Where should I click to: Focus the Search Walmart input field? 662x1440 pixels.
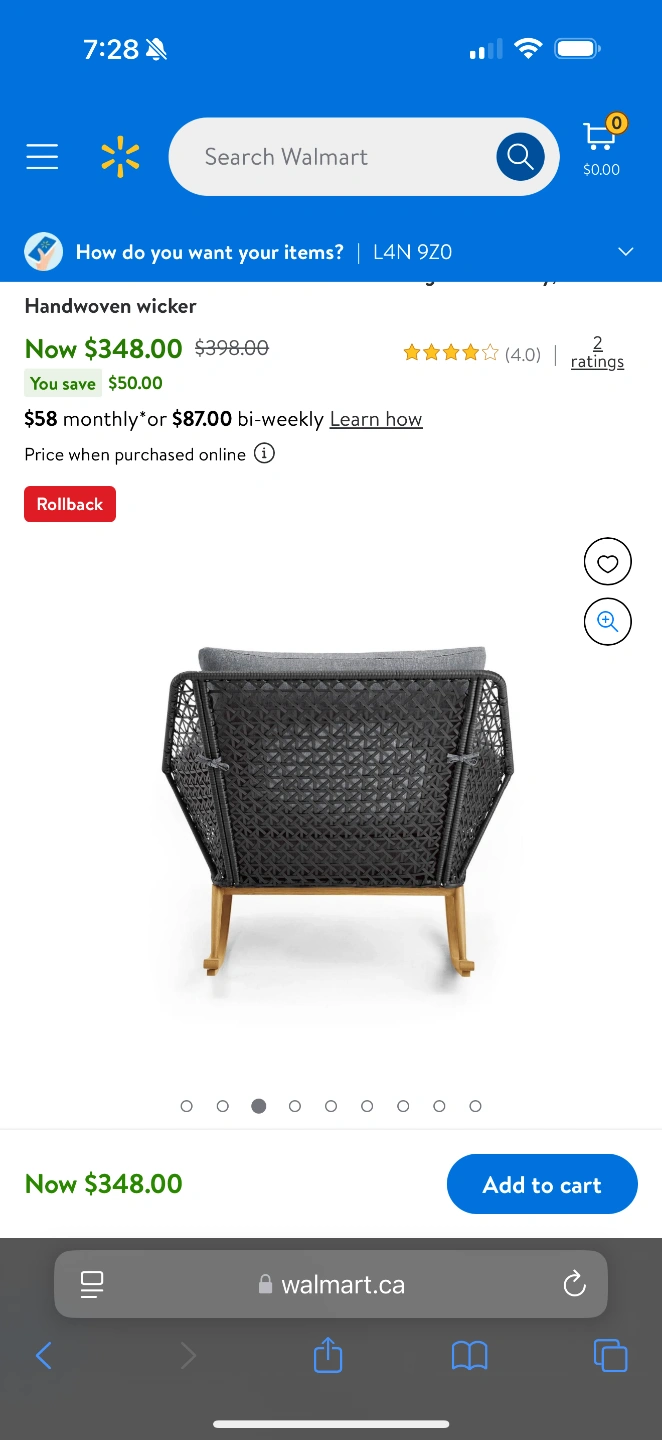click(332, 157)
